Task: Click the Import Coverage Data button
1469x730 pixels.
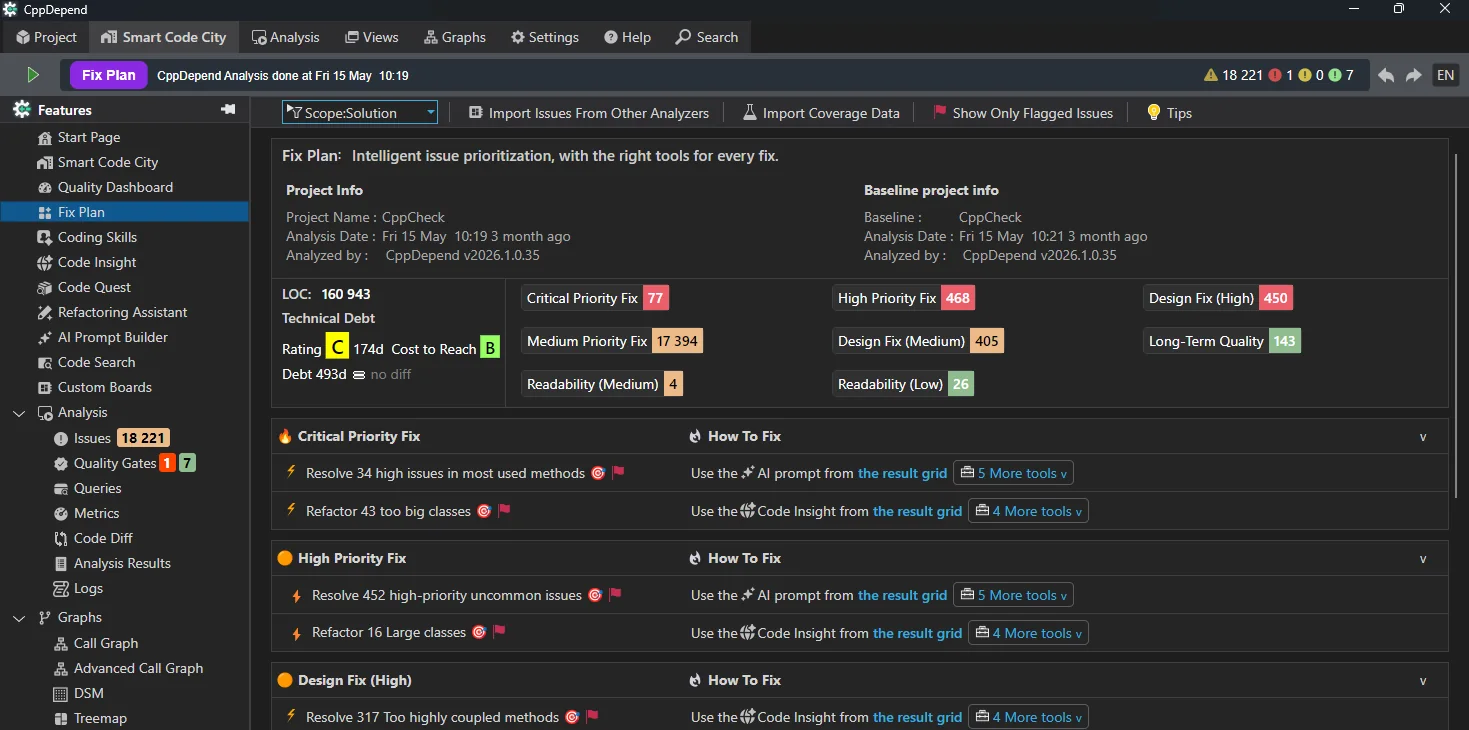Action: coord(821,113)
